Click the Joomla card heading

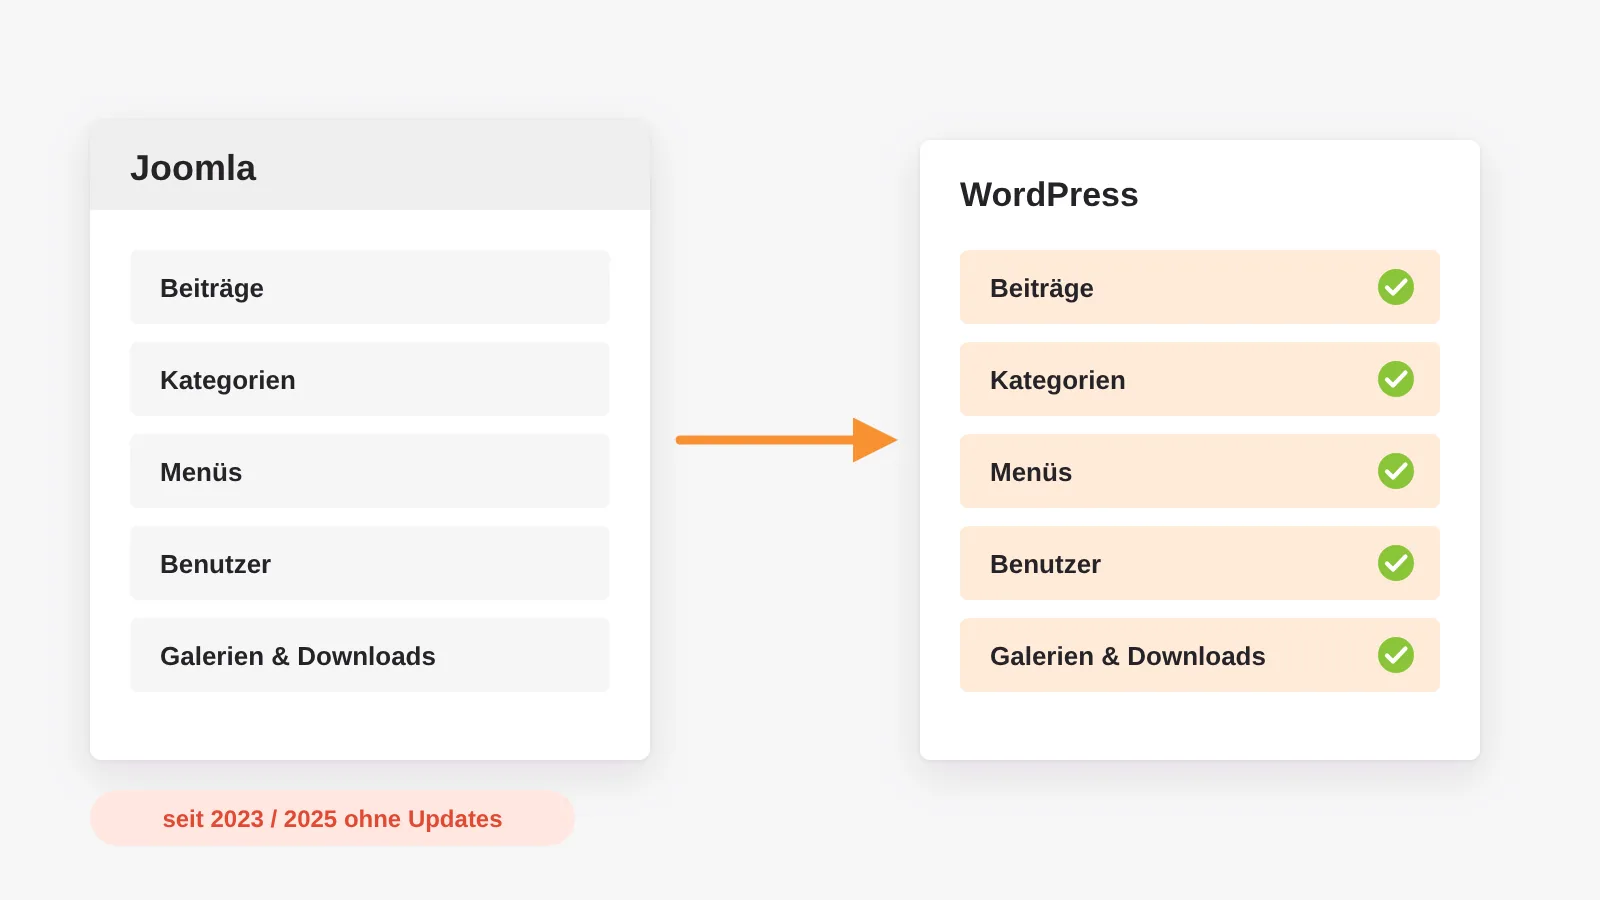(193, 168)
